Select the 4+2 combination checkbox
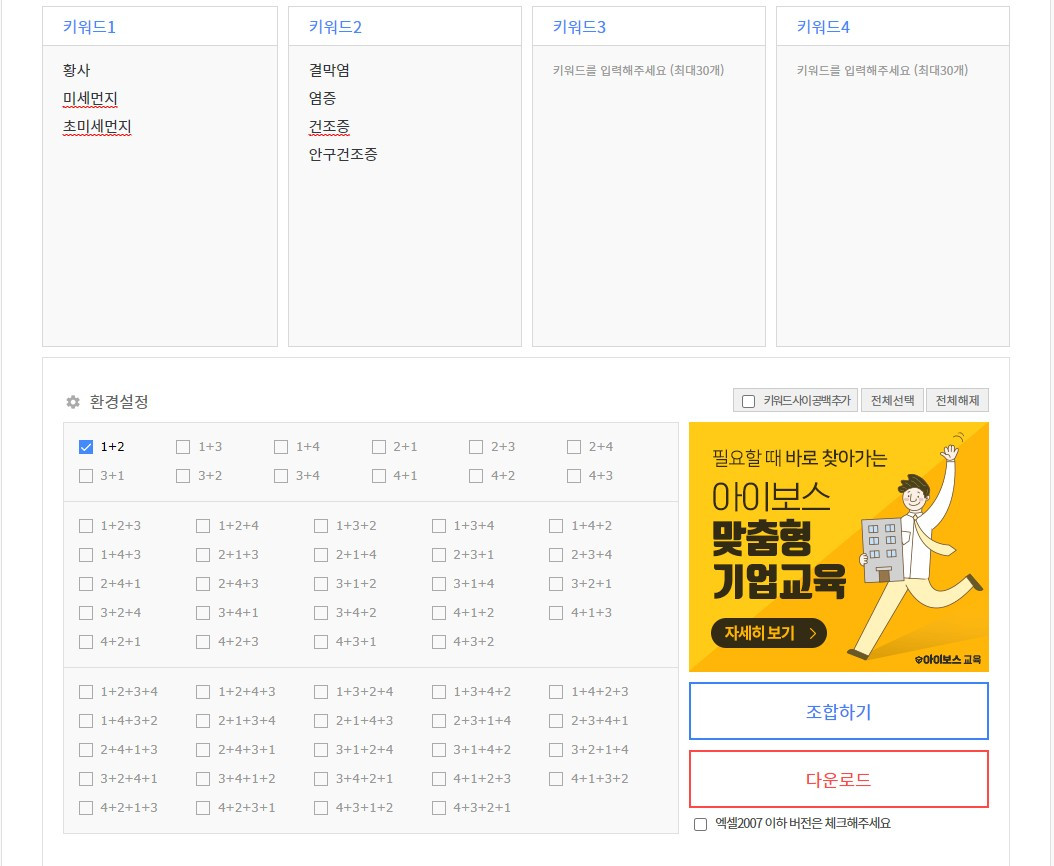This screenshot has width=1054, height=866. [476, 476]
